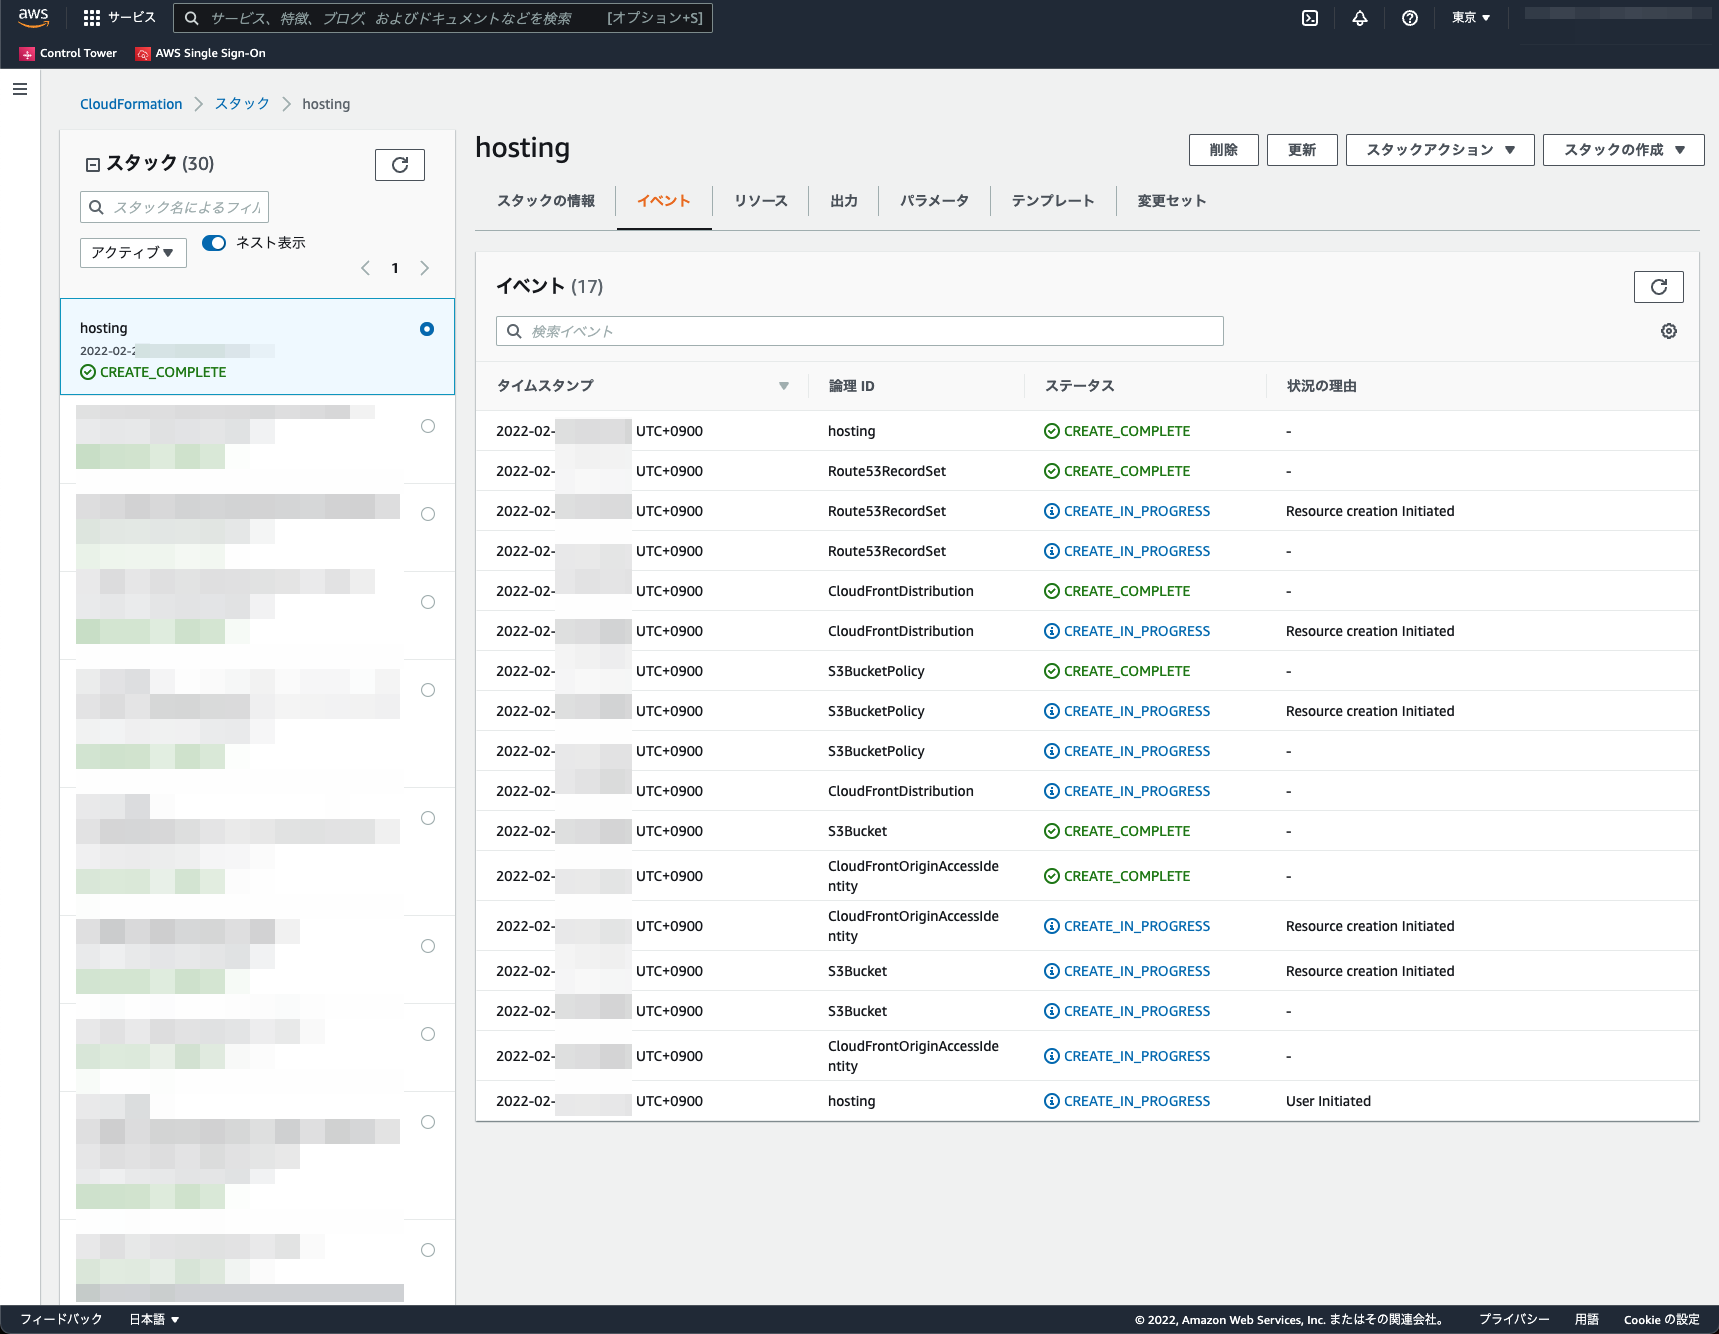Open CloudFormation breadcrumb link

[131, 104]
